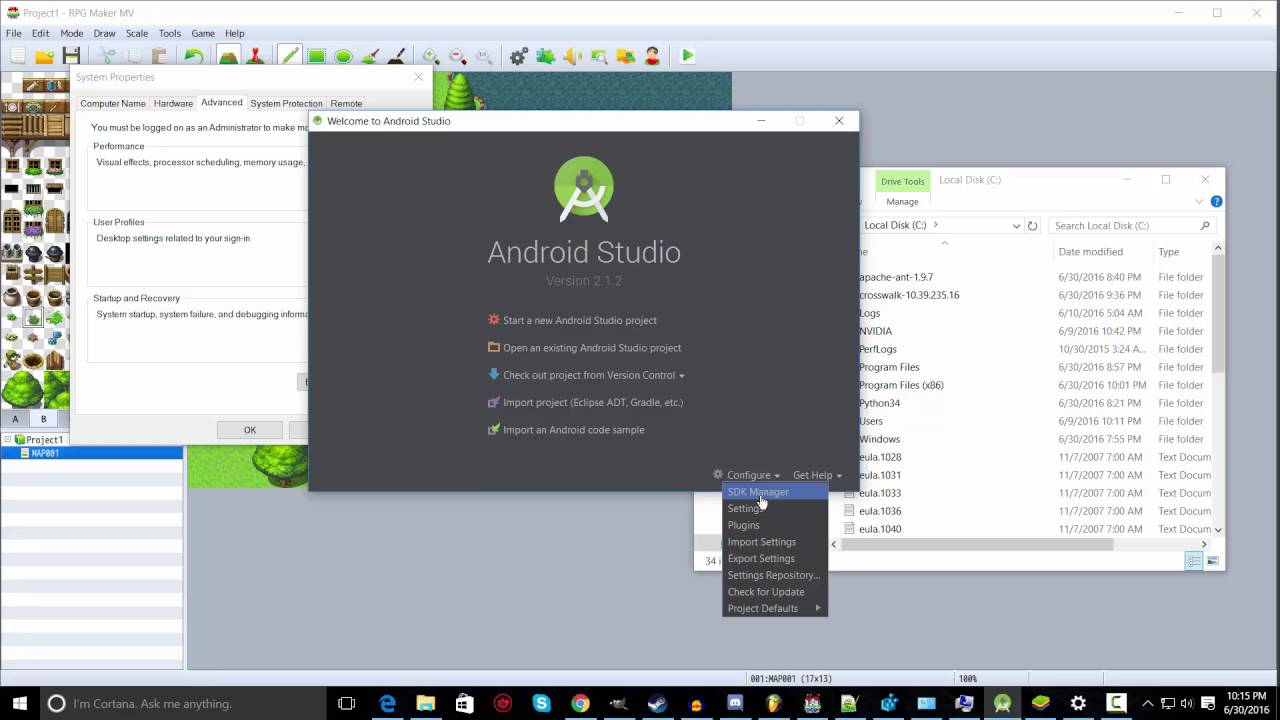Screen dimensions: 1280x720
Task: Click the Zoom In magnifier icon
Action: 431,56
